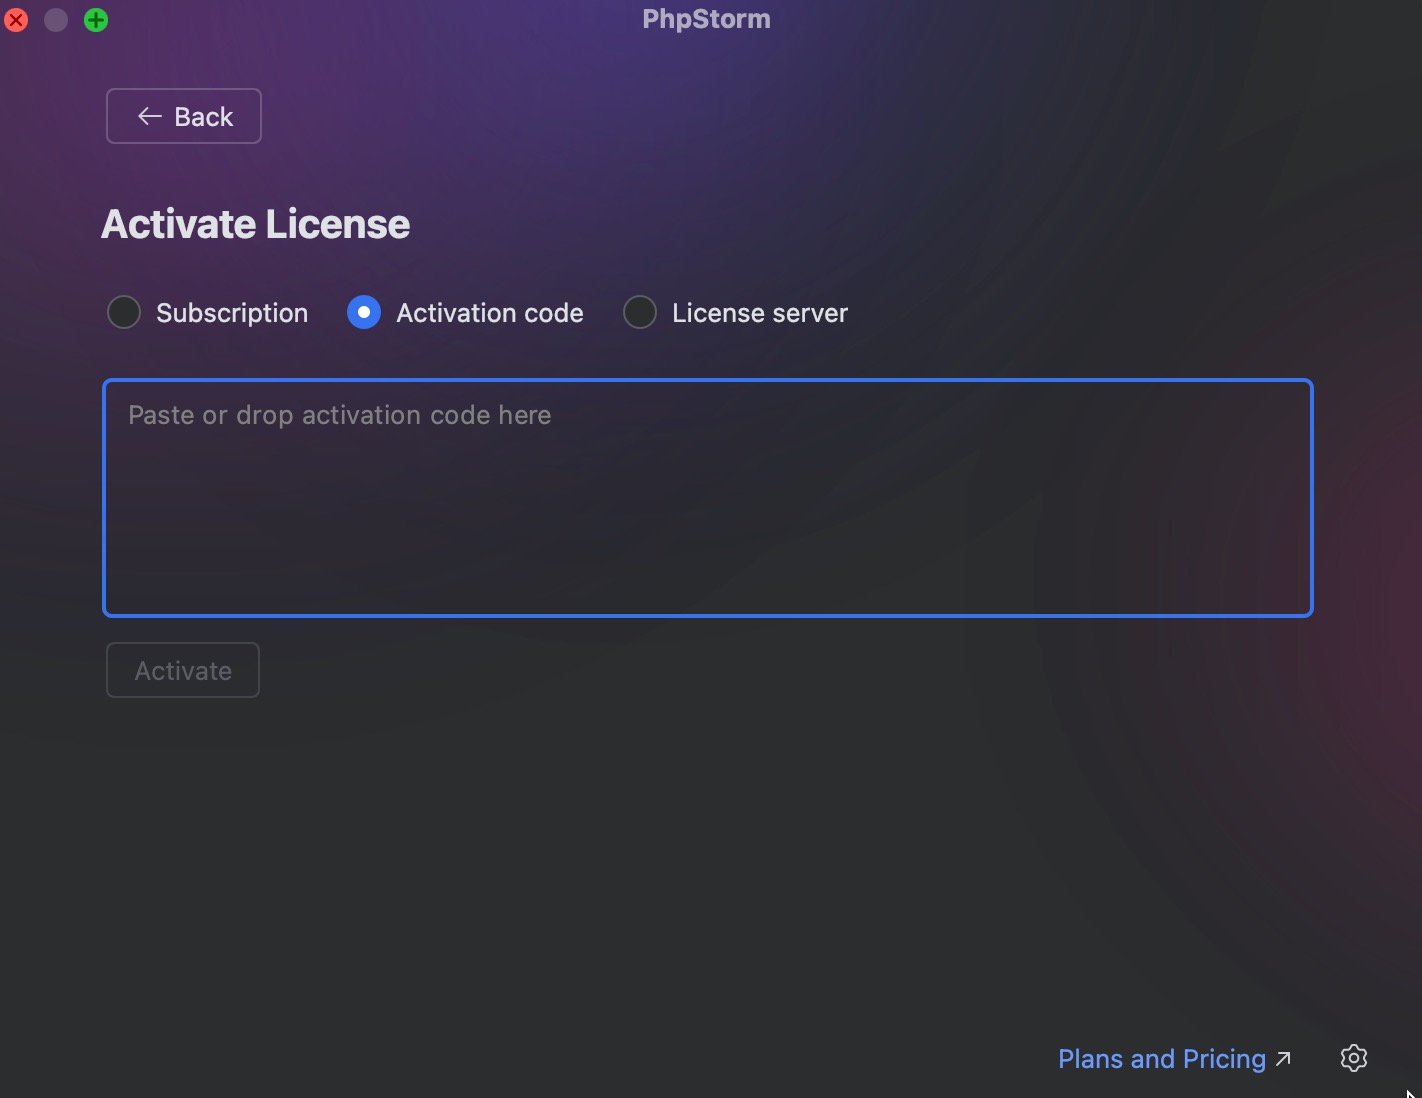Image resolution: width=1422 pixels, height=1098 pixels.
Task: Click the red close window button
Action: click(16, 20)
